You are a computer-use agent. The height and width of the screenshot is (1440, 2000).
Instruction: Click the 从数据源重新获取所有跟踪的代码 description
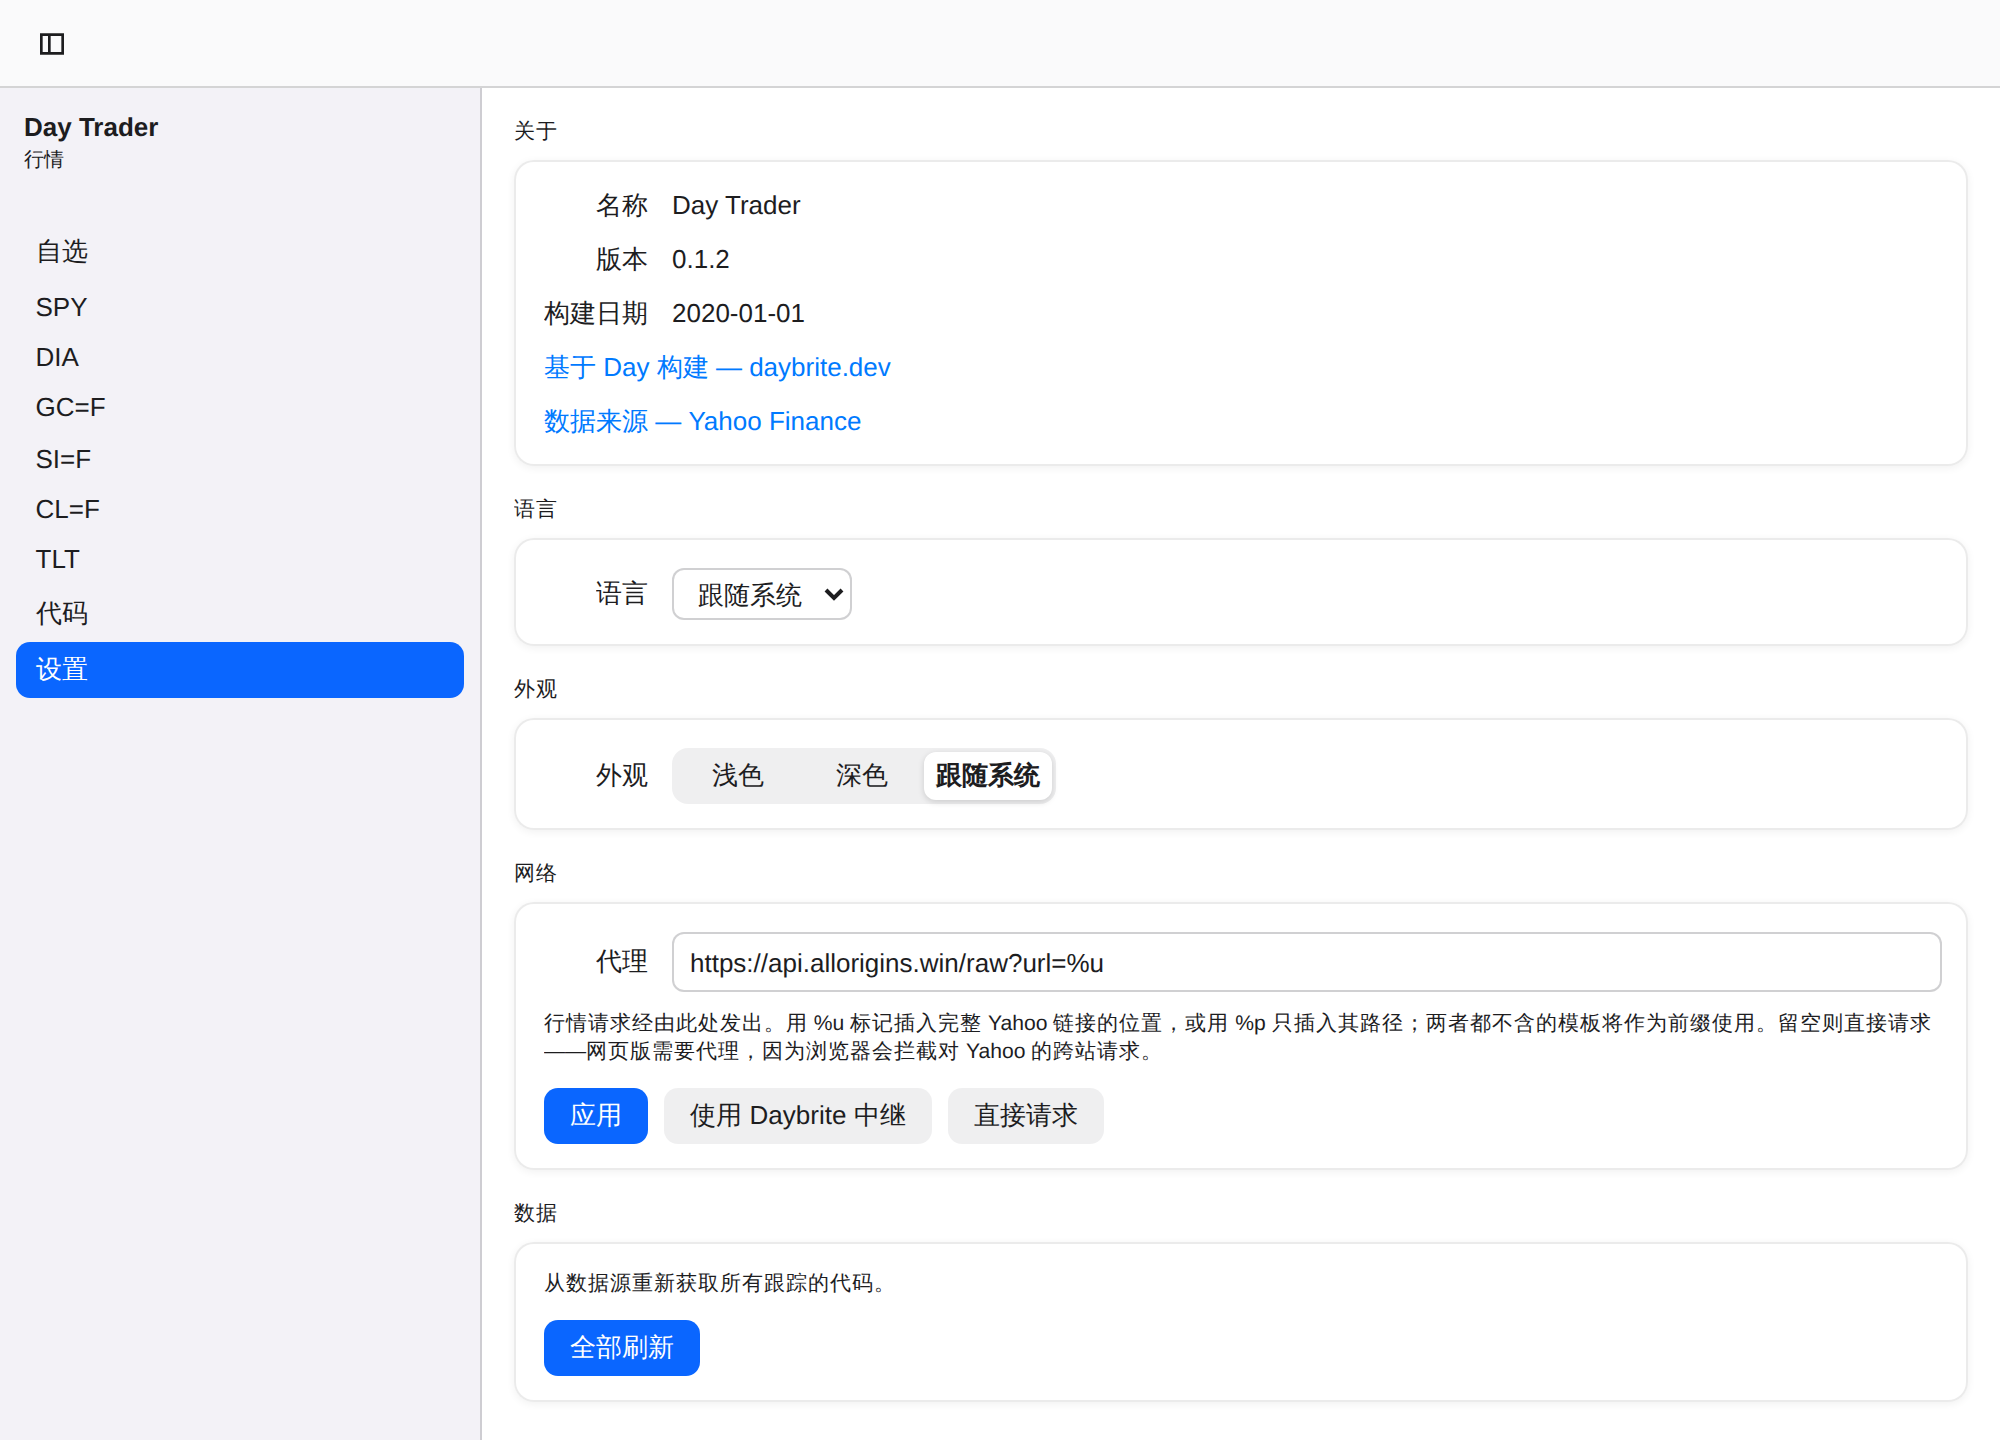716,1282
